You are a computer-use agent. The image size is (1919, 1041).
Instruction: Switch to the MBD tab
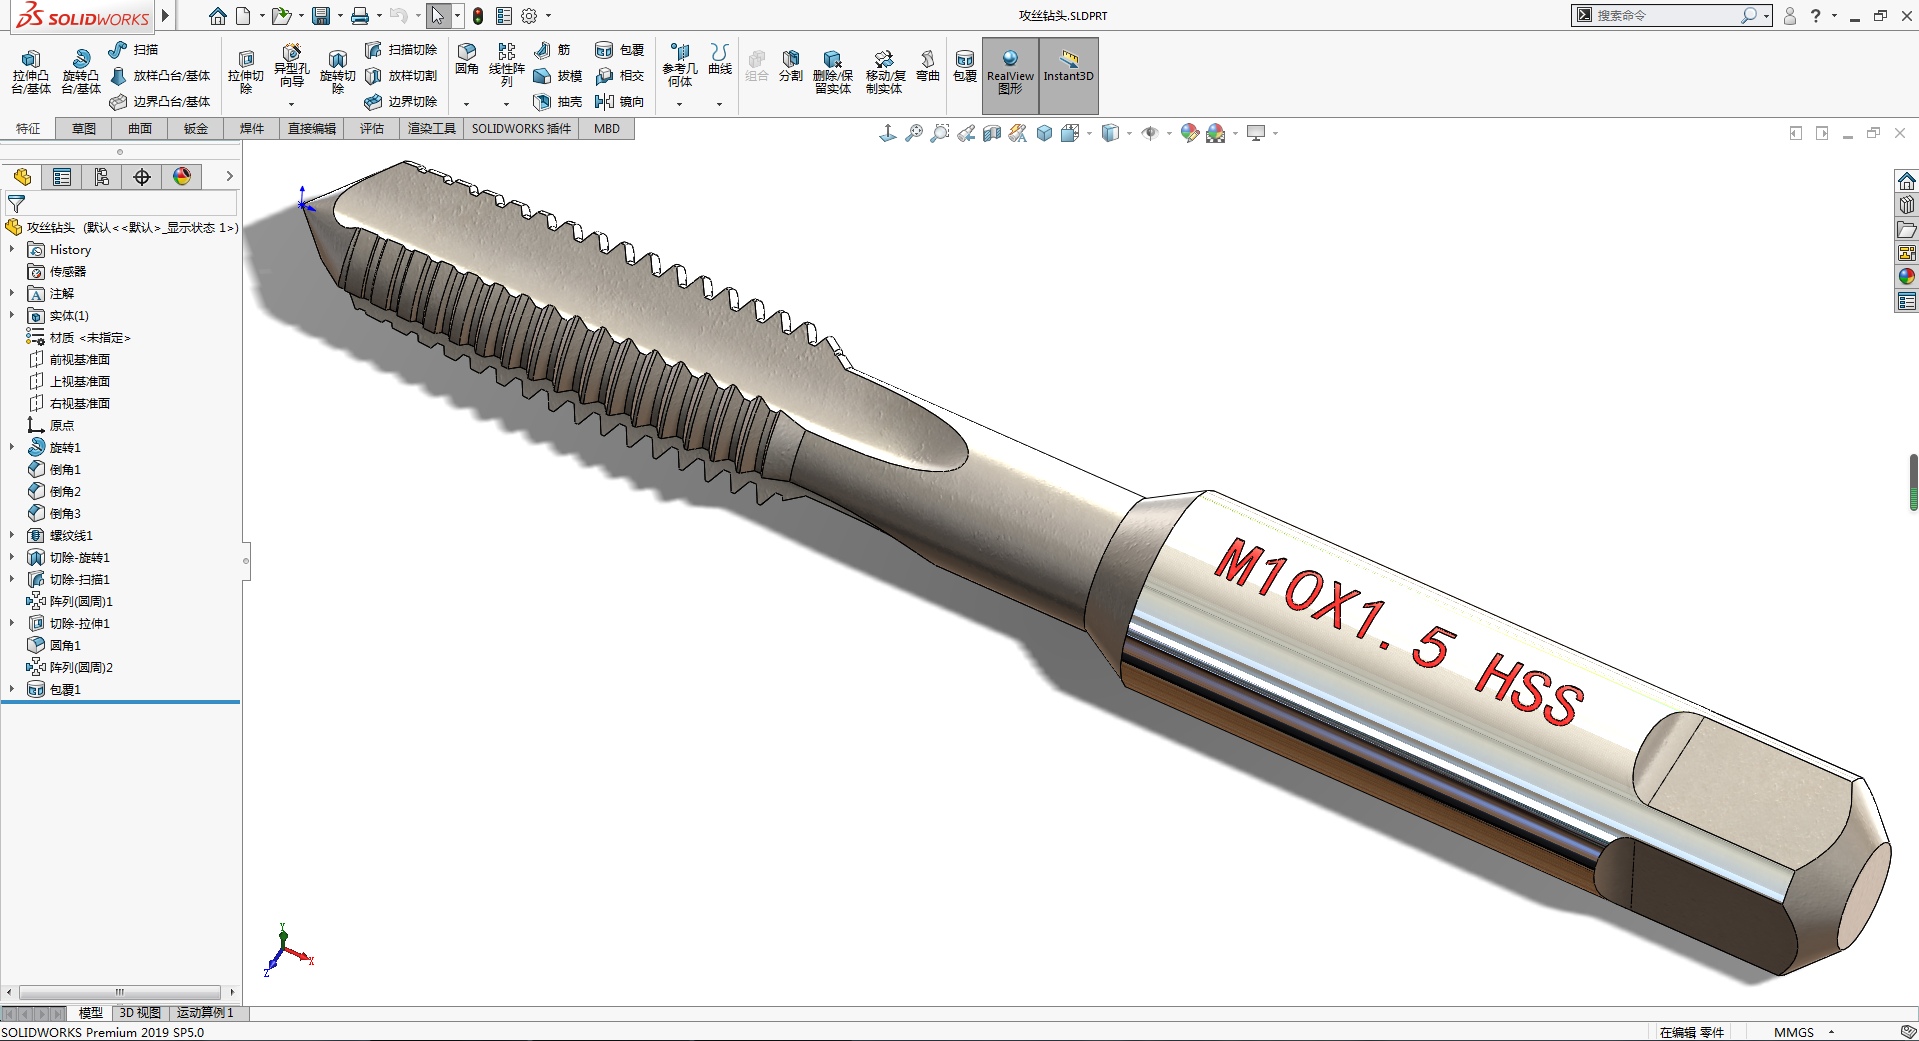pyautogui.click(x=607, y=128)
